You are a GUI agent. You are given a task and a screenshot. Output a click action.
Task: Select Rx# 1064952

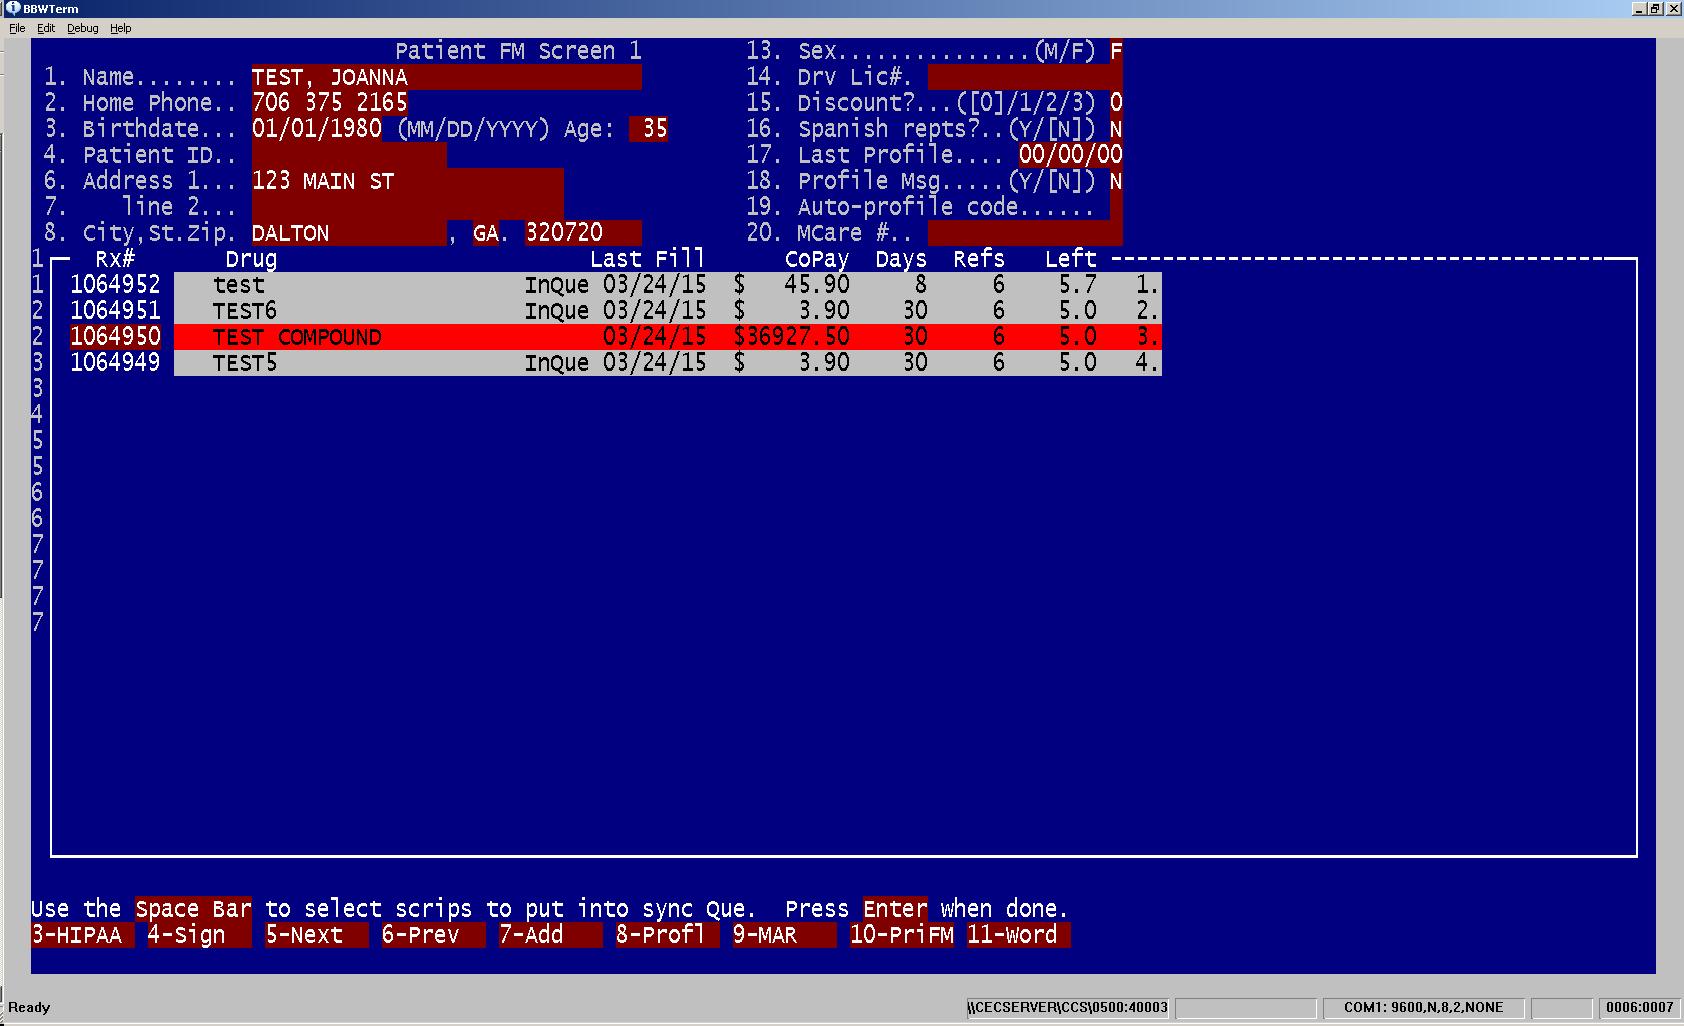click(x=115, y=285)
